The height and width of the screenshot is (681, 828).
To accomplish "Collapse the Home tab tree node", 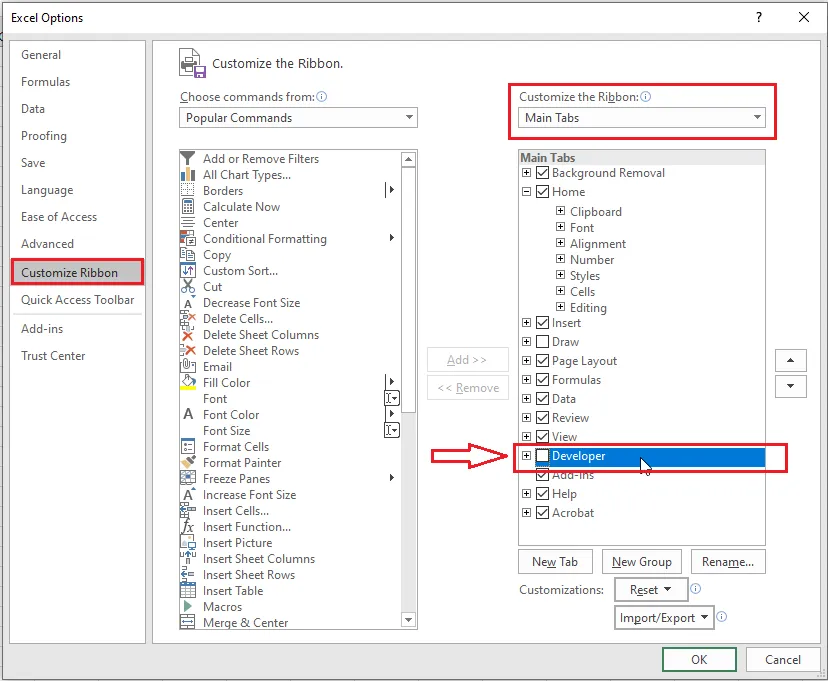I will coord(526,192).
